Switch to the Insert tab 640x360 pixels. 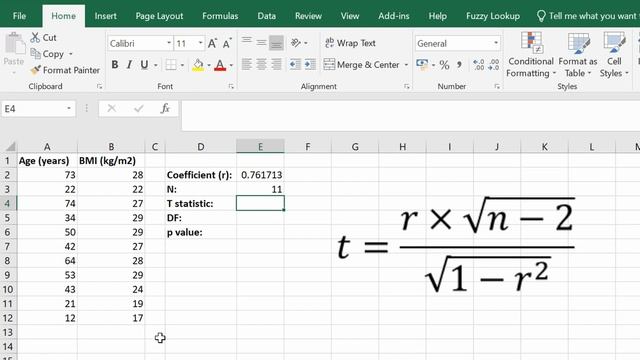coord(105,16)
